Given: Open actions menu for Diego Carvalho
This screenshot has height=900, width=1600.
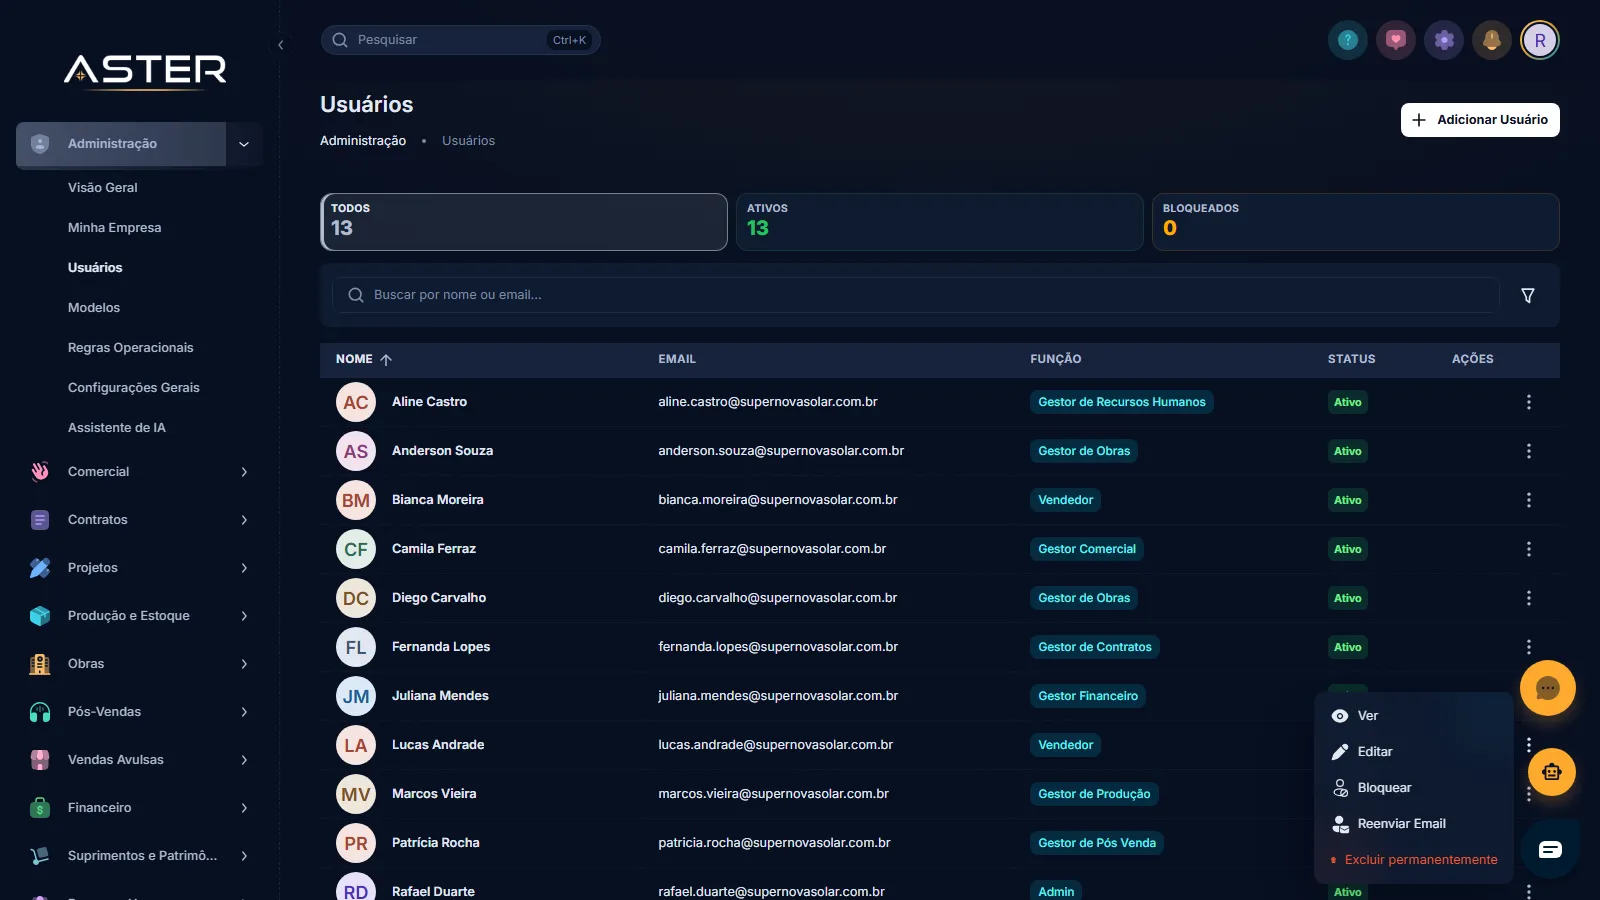Looking at the screenshot, I should [x=1528, y=598].
